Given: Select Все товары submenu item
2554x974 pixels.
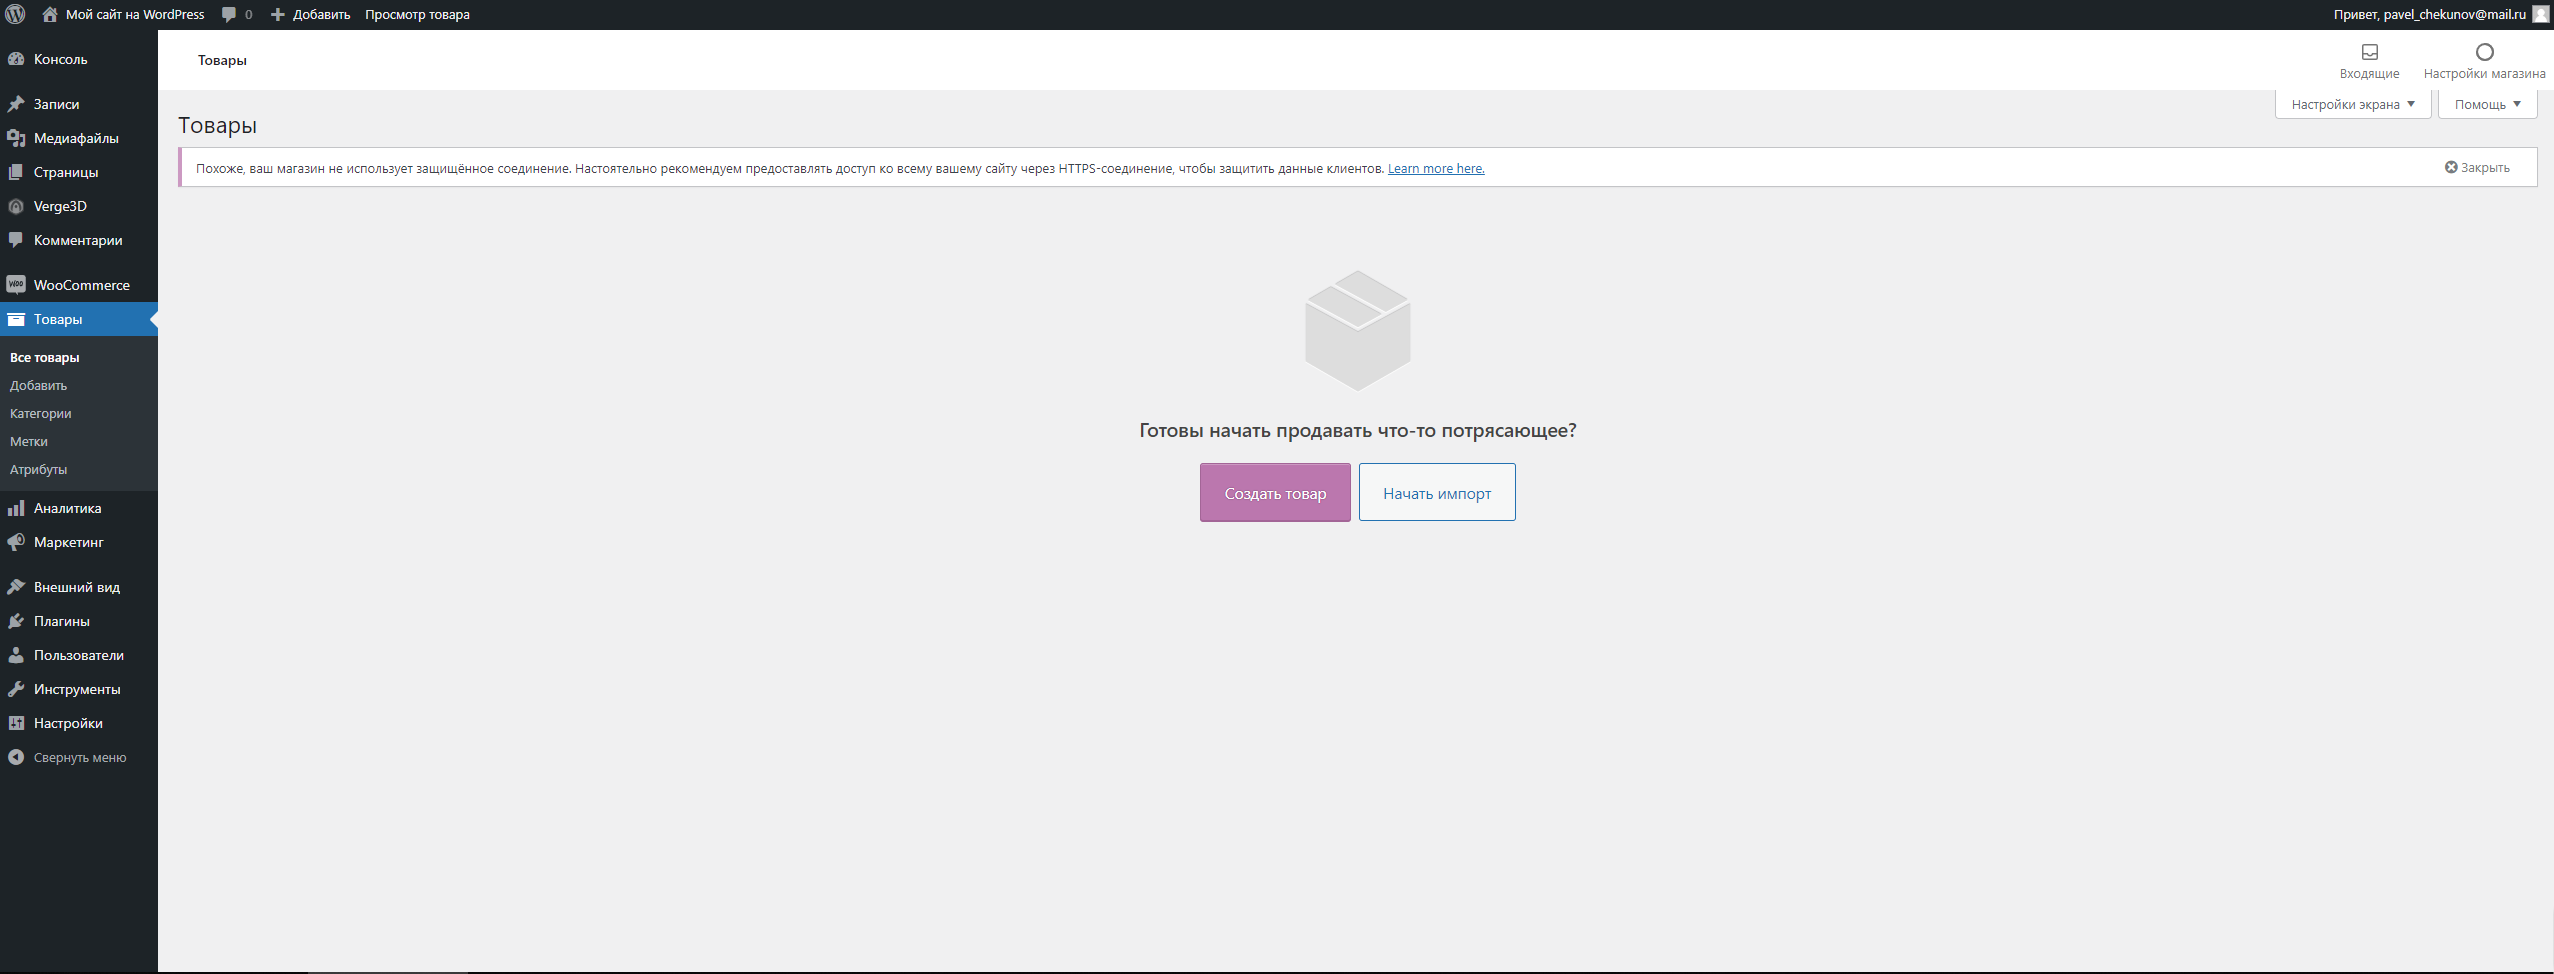Looking at the screenshot, I should coord(45,357).
